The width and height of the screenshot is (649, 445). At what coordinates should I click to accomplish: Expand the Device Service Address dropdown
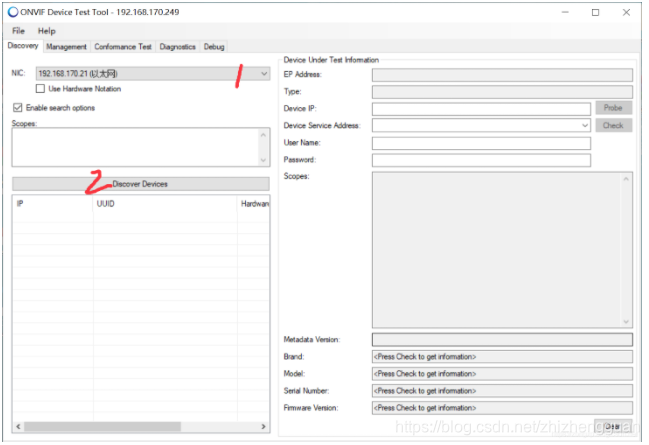coord(584,125)
